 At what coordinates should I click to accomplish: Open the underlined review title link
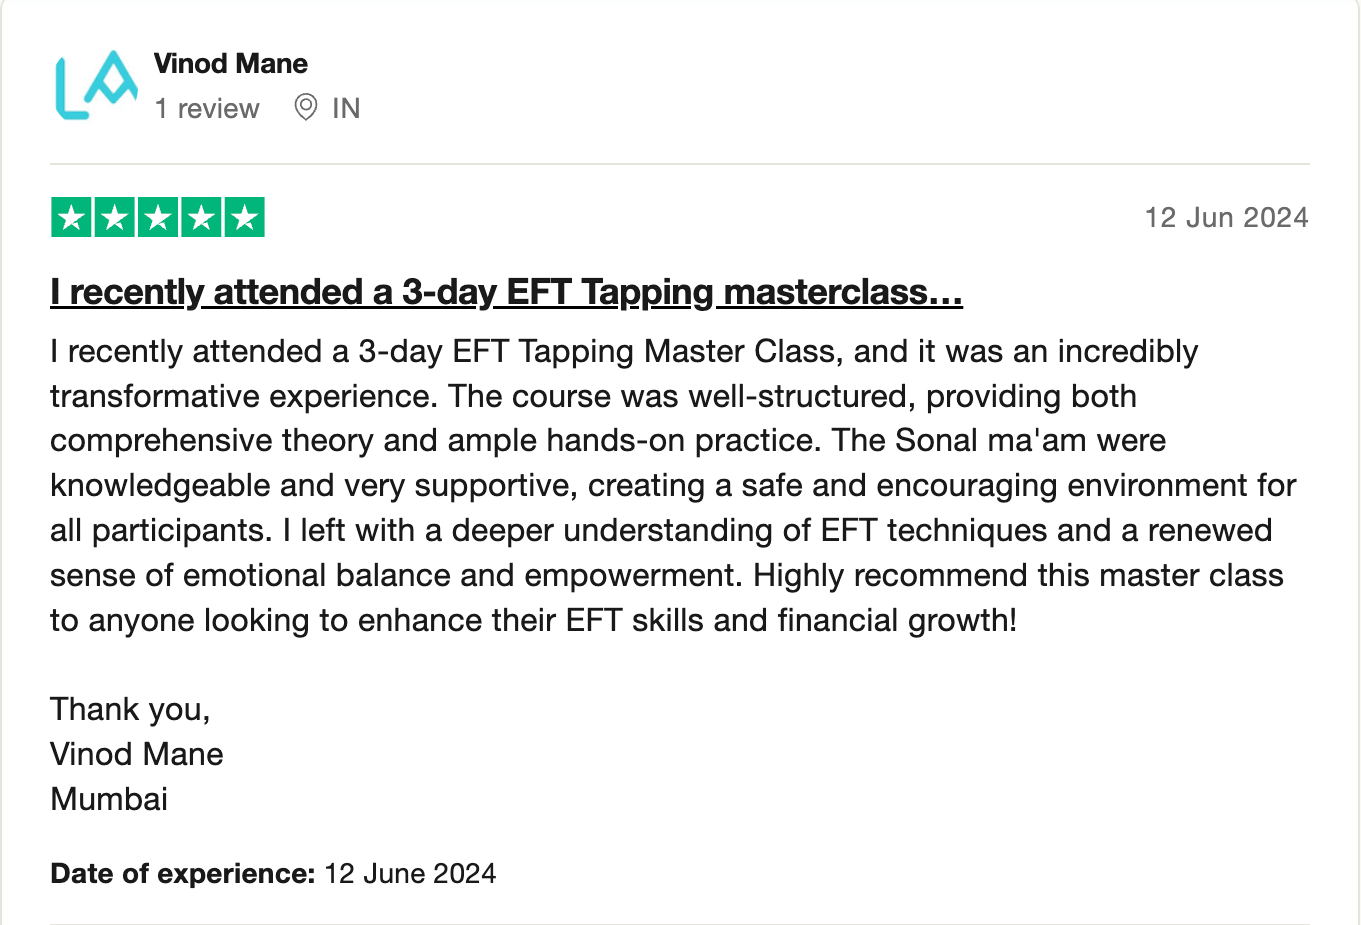point(506,292)
